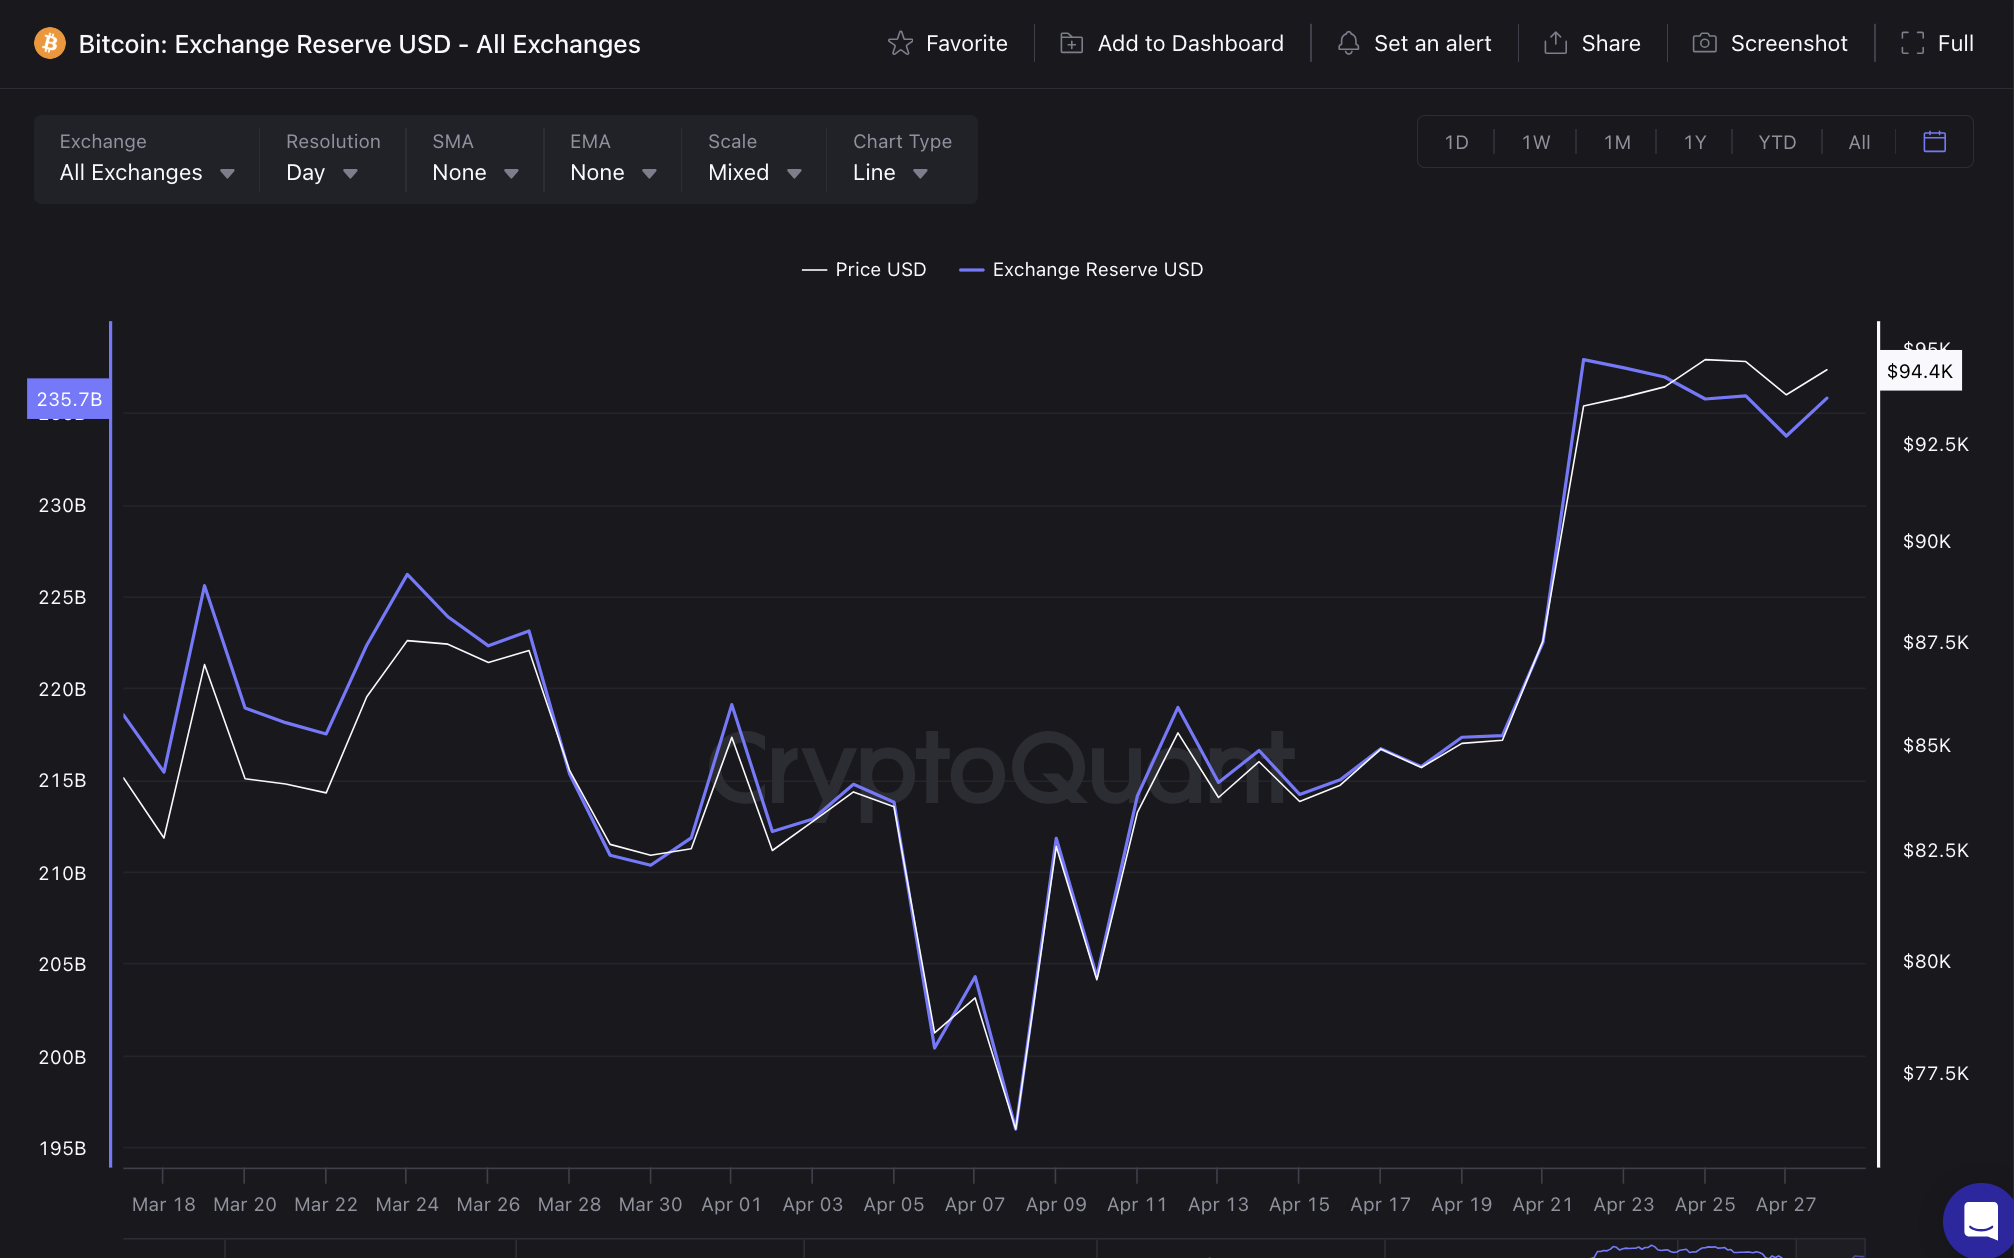The image size is (2014, 1258).
Task: Click the 235.7B value label on the axis
Action: point(68,398)
